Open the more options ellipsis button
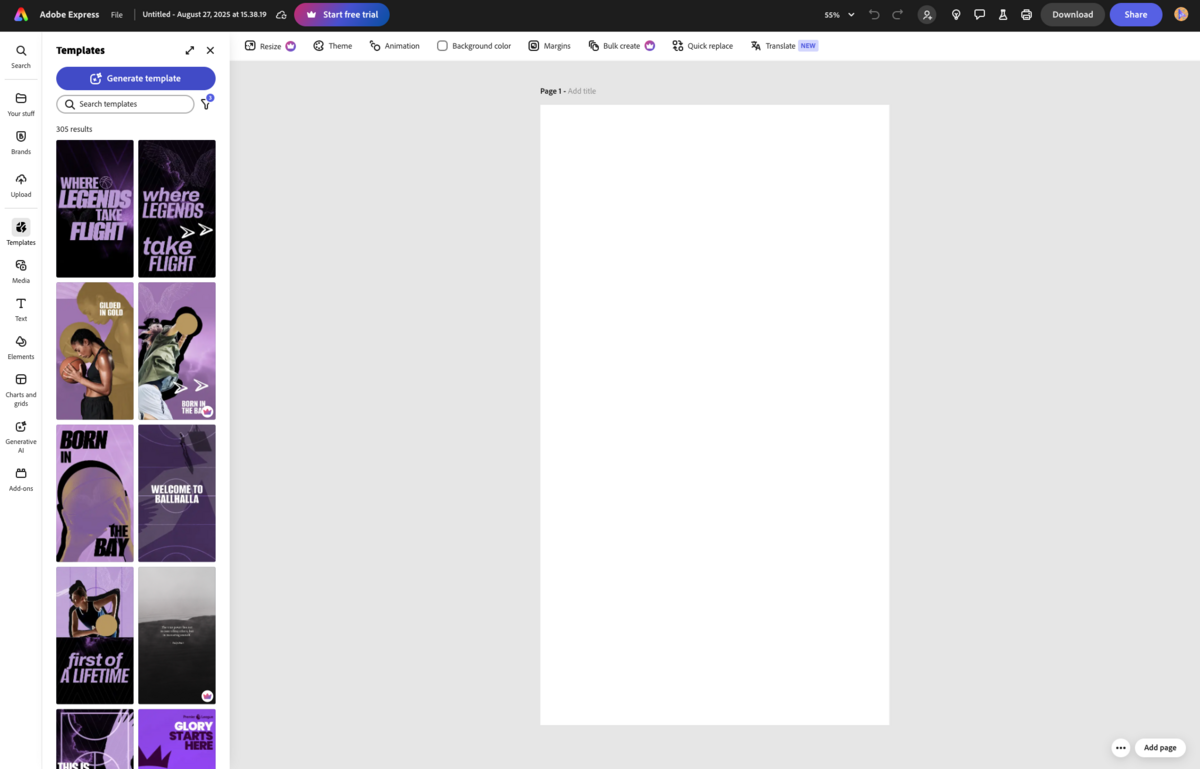Image resolution: width=1200 pixels, height=769 pixels. [x=1121, y=748]
